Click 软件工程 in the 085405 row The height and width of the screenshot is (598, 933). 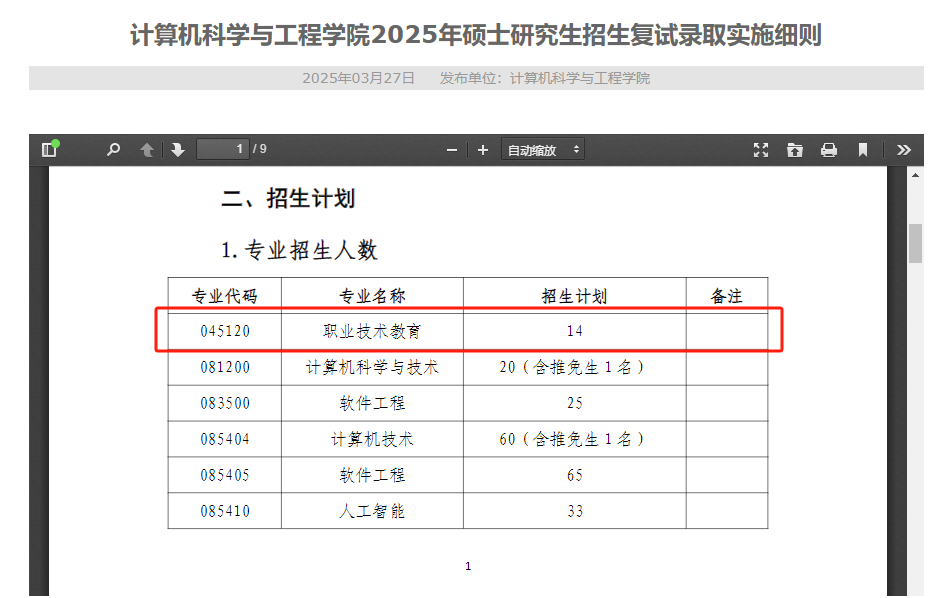(x=372, y=475)
